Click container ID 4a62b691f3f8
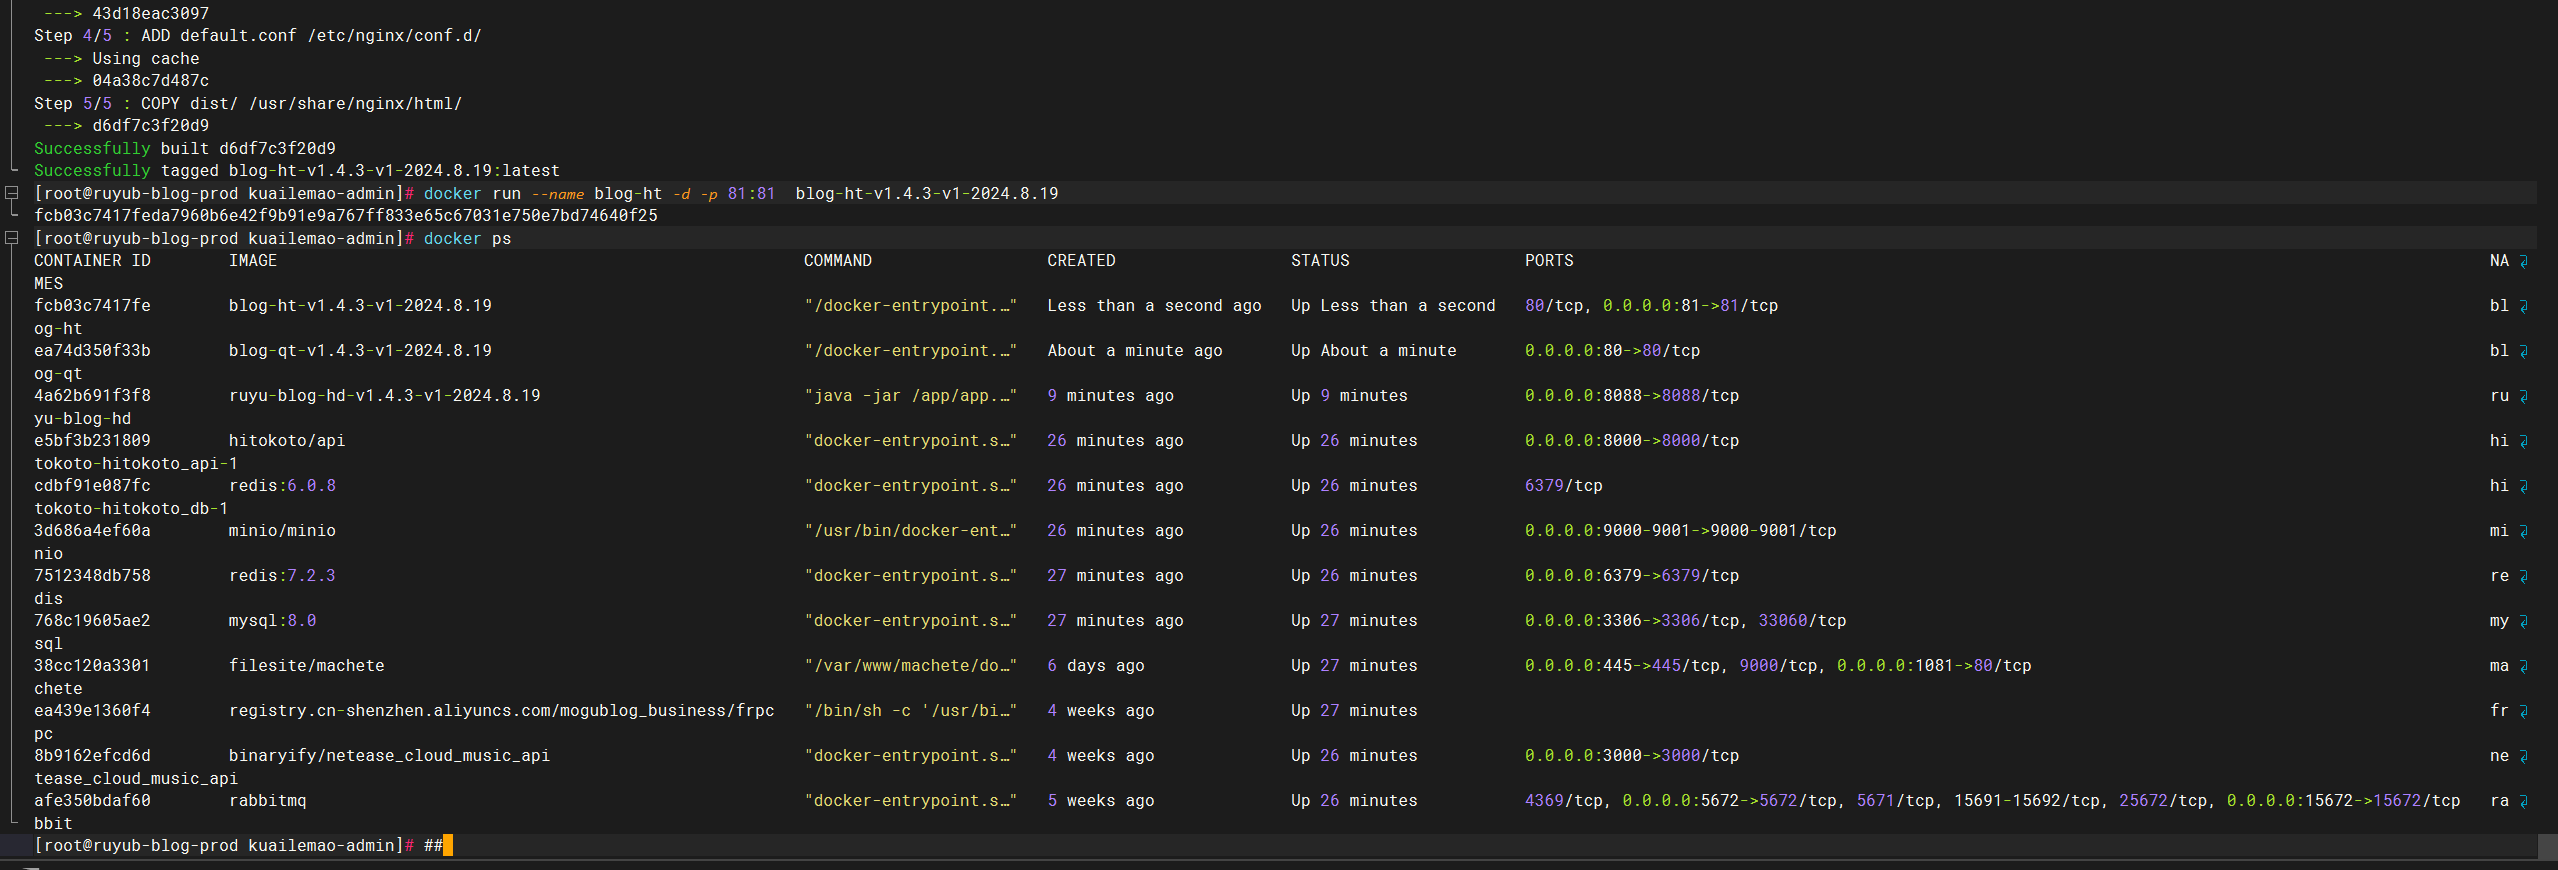 (x=92, y=396)
